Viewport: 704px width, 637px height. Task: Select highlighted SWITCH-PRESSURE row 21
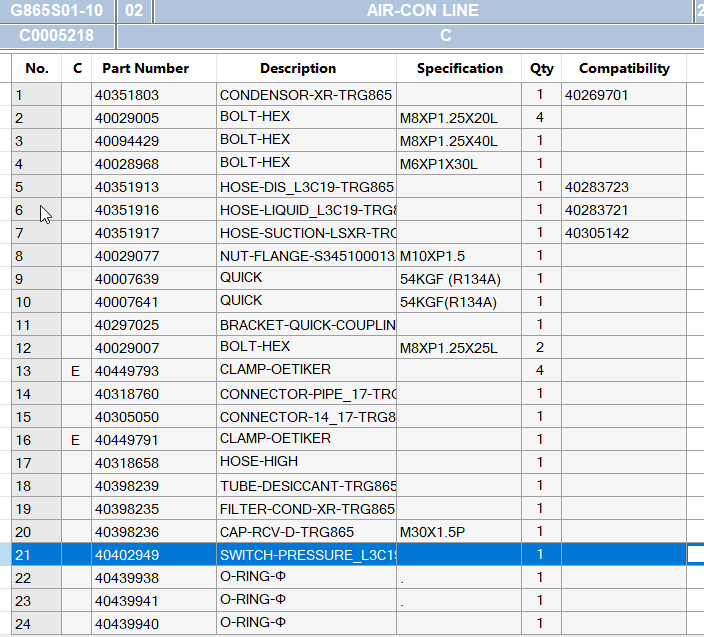(306, 555)
